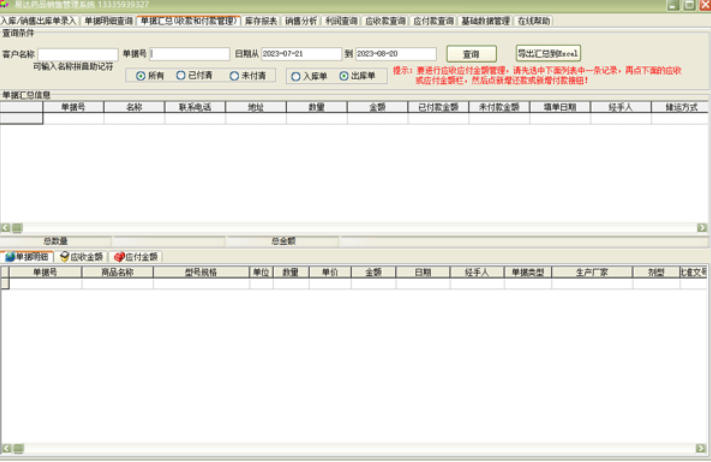711x462 pixels.
Task: Open the 入库/销售出库单录入 tab
Action: click(39, 21)
